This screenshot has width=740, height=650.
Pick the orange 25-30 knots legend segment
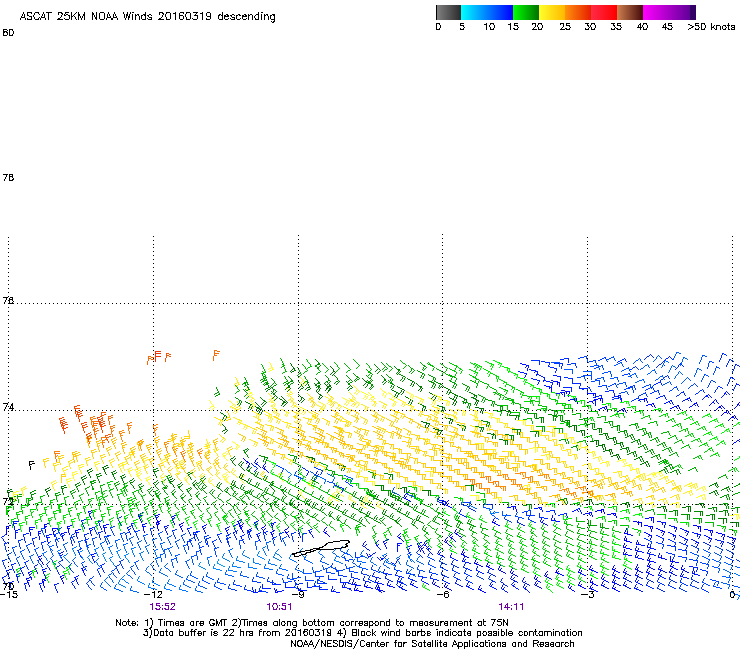(578, 12)
